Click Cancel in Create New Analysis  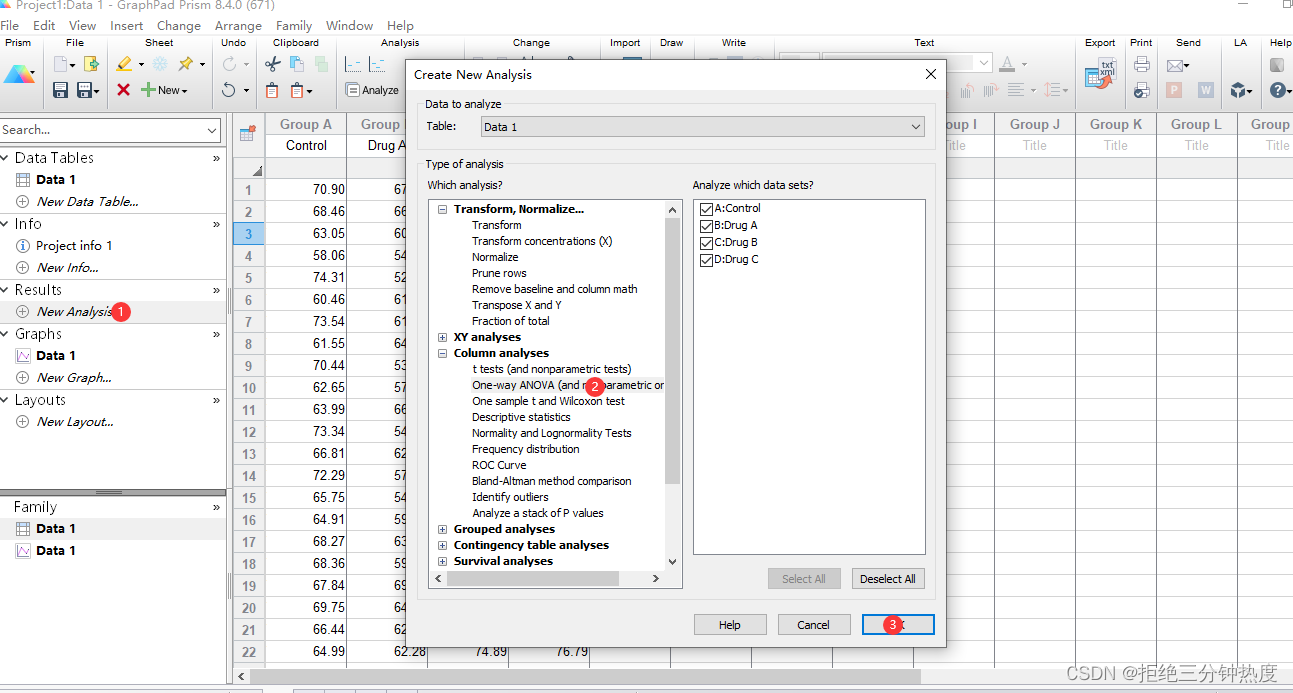[x=814, y=625]
